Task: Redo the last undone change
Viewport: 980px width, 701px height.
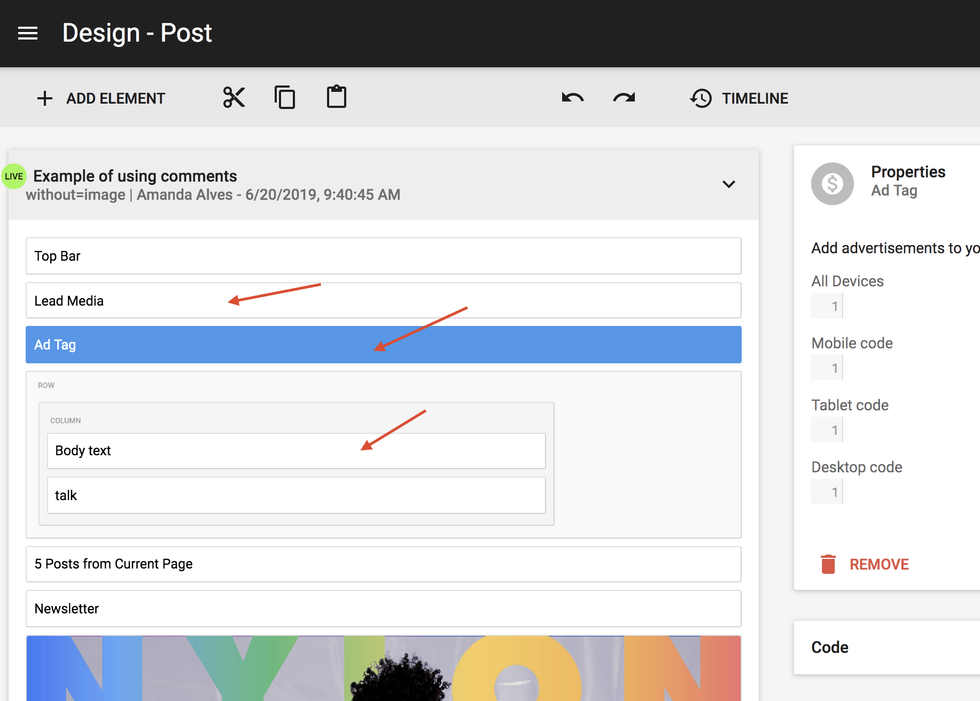Action: pyautogui.click(x=624, y=98)
